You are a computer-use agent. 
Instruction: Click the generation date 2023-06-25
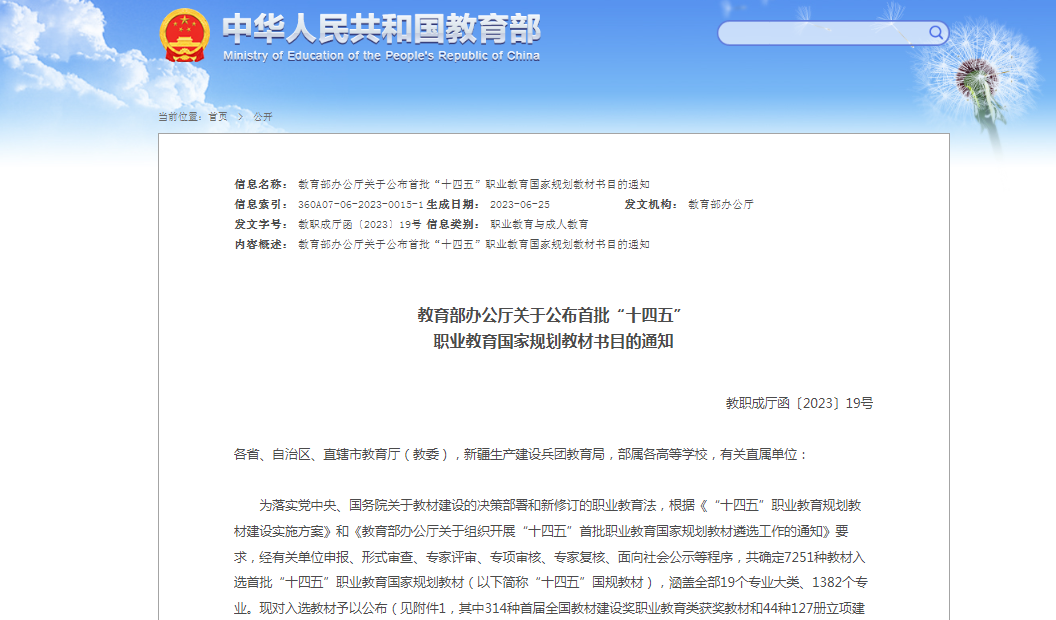(x=519, y=205)
